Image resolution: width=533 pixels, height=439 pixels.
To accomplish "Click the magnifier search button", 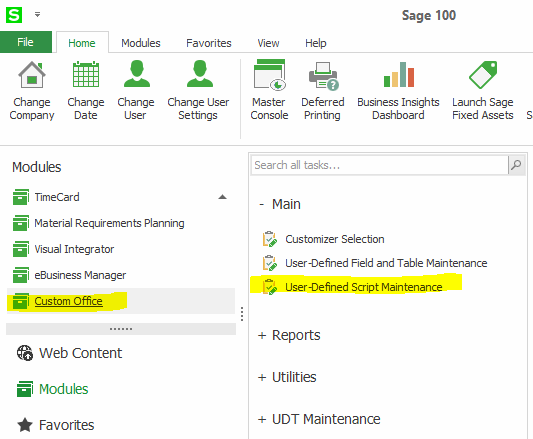I will tap(516, 165).
